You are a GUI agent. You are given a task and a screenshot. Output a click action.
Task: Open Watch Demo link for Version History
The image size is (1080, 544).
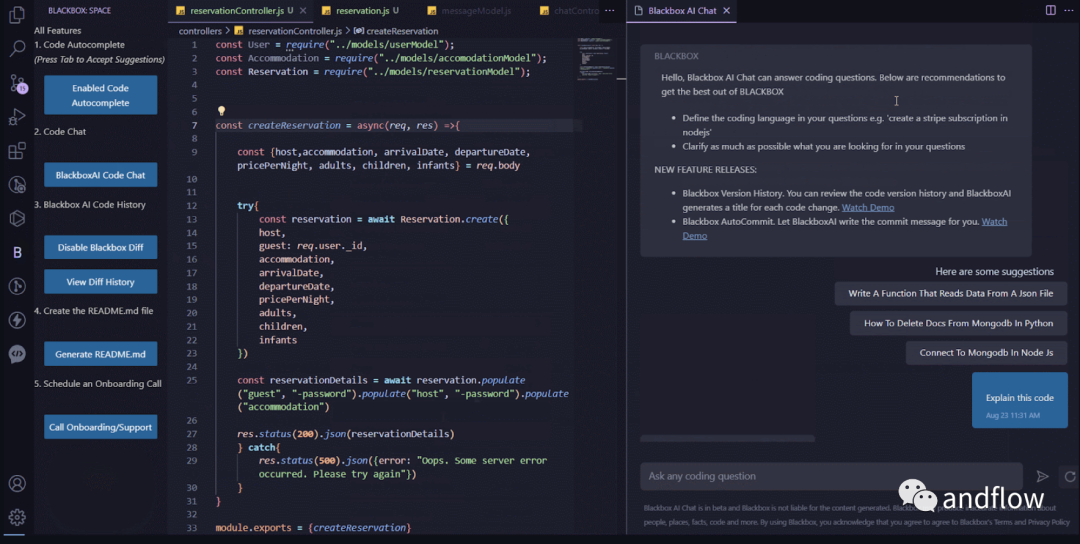[x=868, y=207]
